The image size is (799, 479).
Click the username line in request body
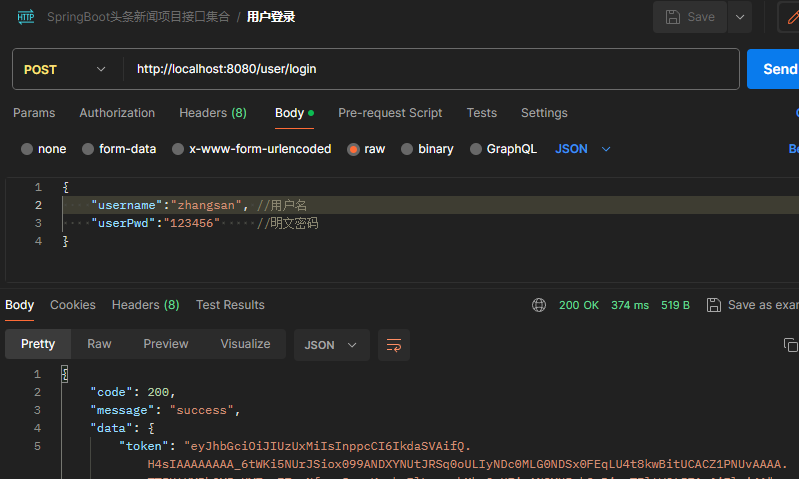click(x=431, y=205)
